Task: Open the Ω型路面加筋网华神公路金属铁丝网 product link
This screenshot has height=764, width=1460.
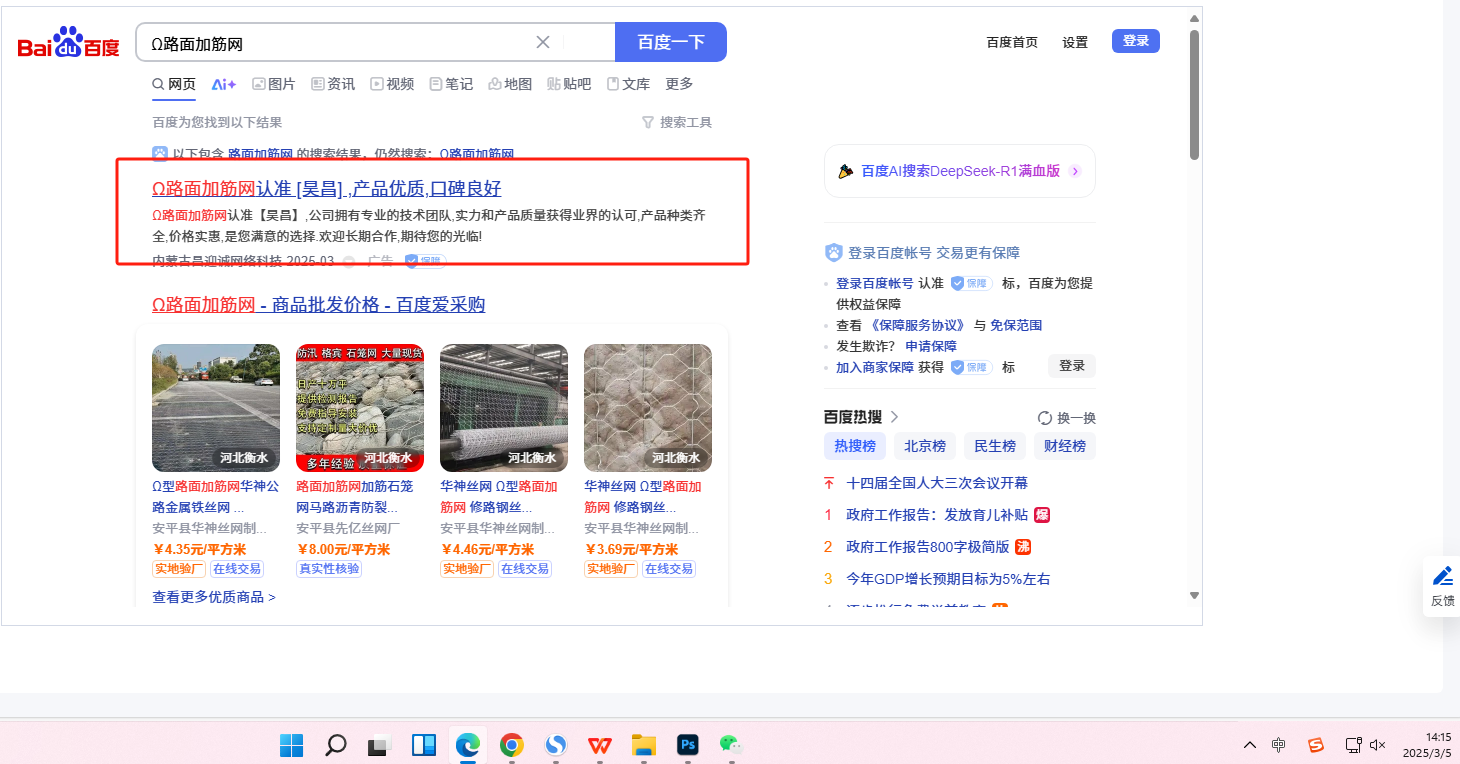Action: (216, 497)
